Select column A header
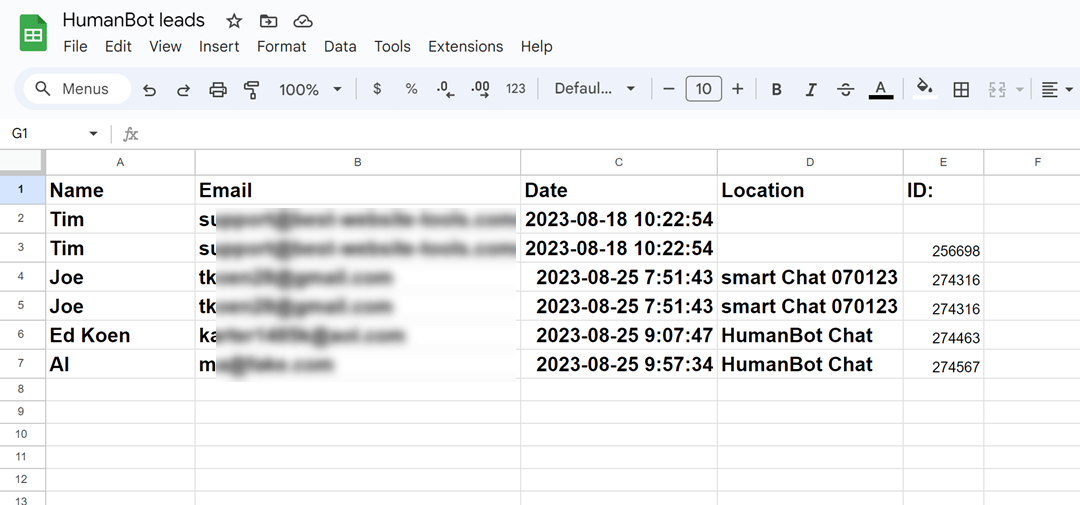 pos(121,162)
